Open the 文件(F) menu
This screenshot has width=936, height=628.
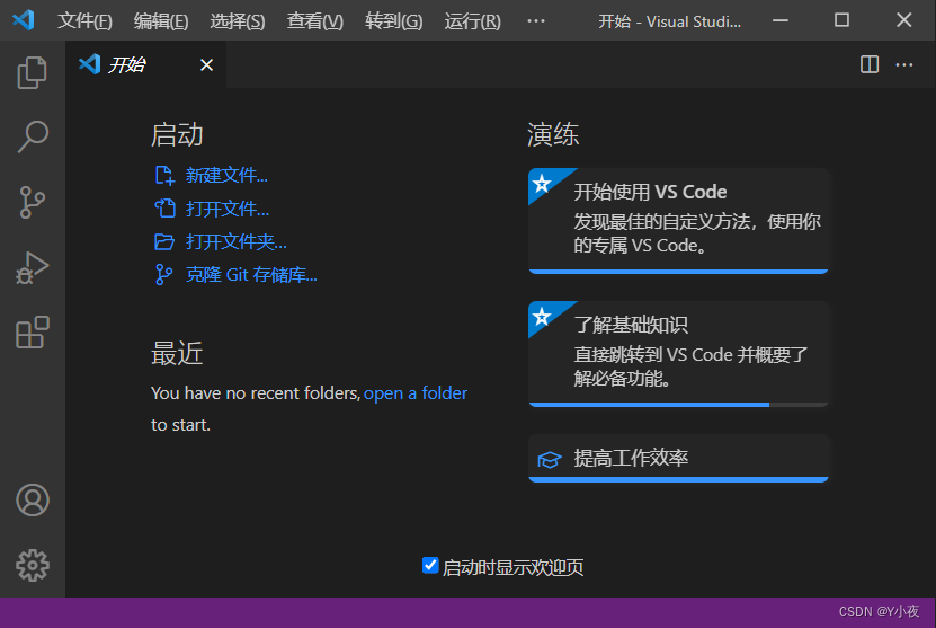click(x=85, y=21)
